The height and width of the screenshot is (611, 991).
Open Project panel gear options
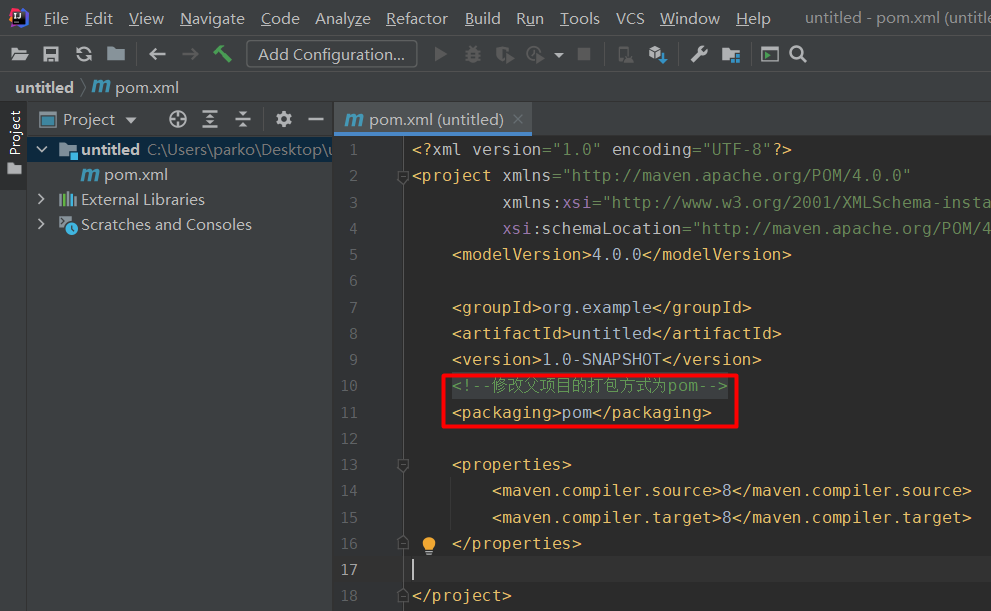284,119
